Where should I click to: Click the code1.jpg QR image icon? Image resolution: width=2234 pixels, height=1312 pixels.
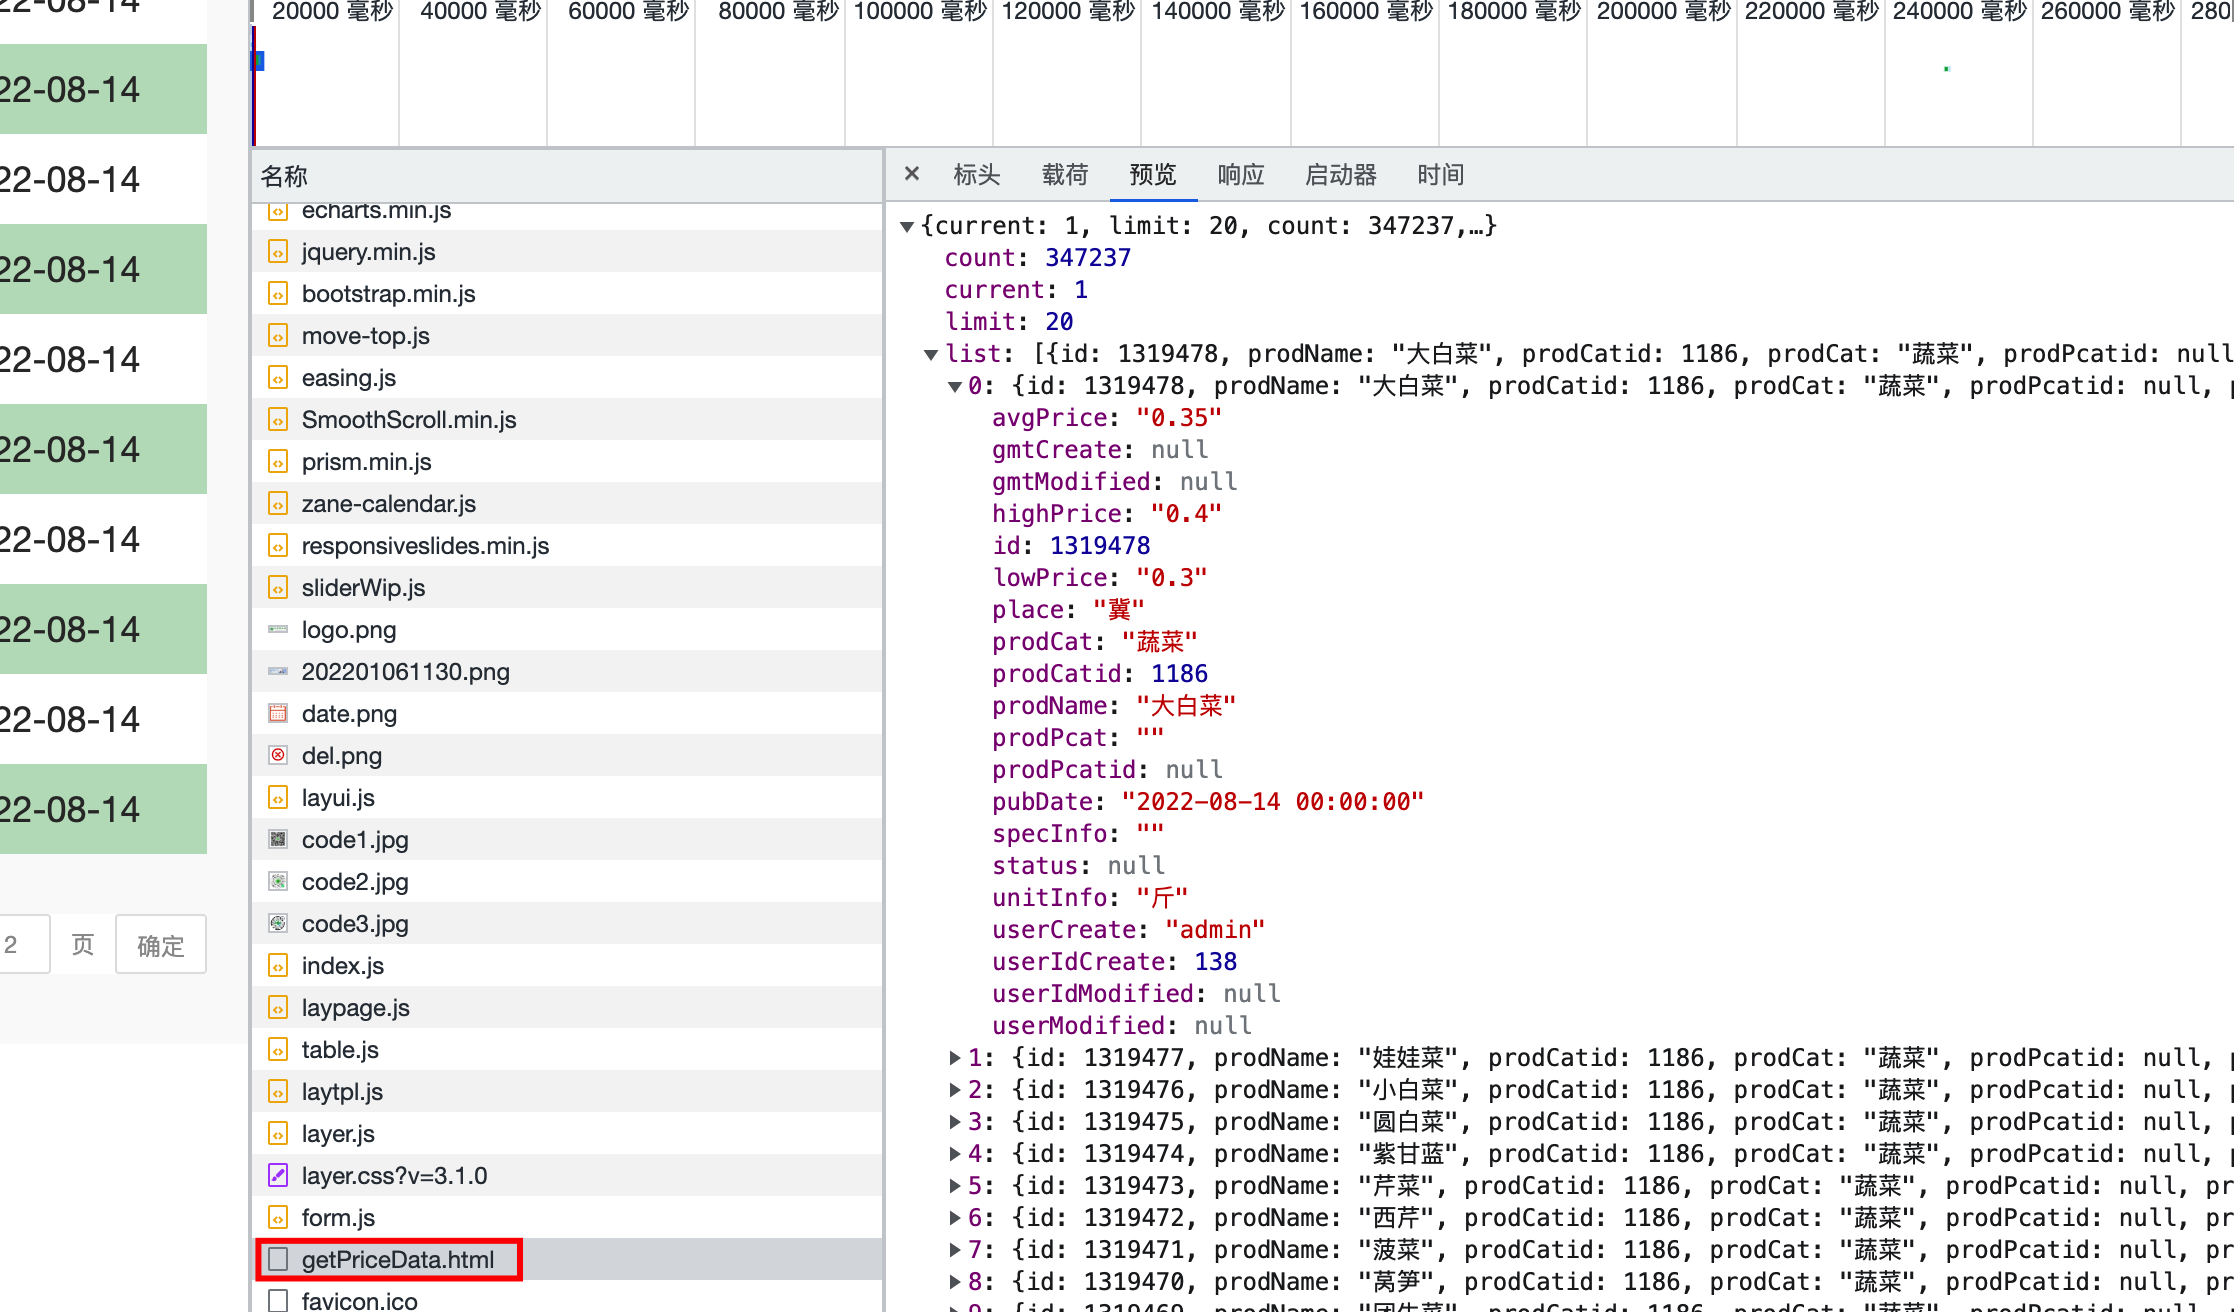(x=278, y=840)
